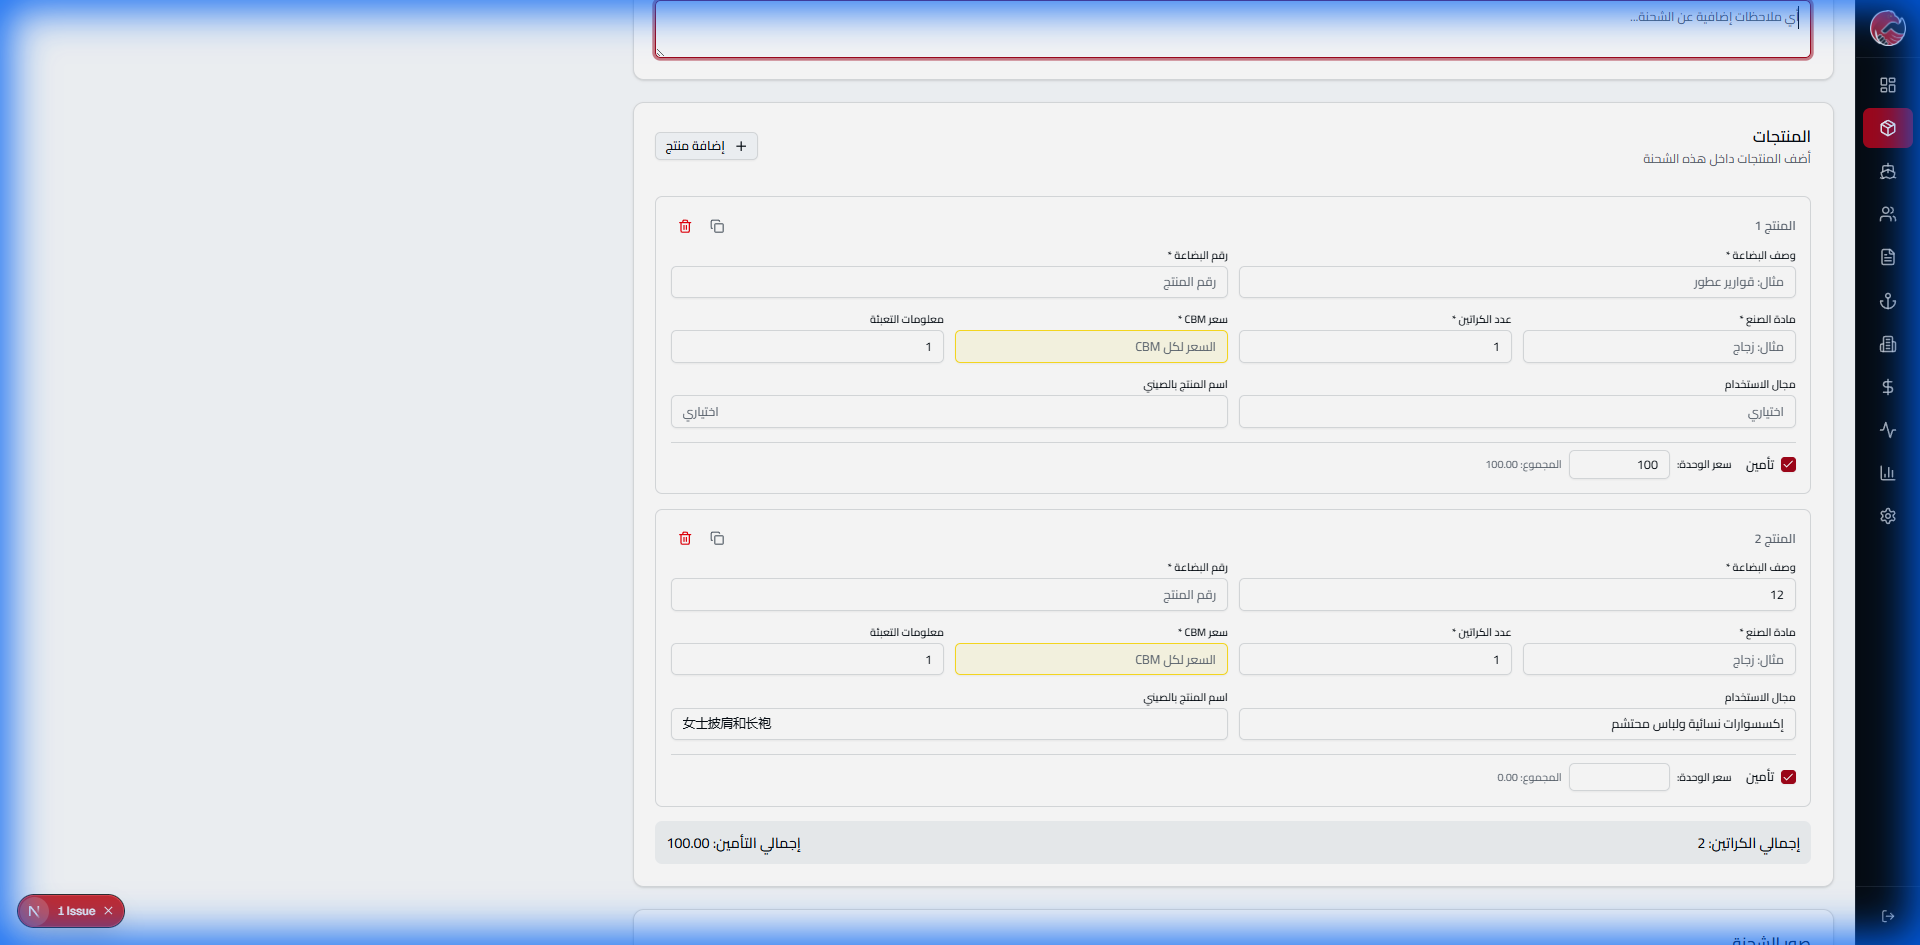Open the users icon in sidebar
Viewport: 1920px width, 945px height.
click(1887, 214)
